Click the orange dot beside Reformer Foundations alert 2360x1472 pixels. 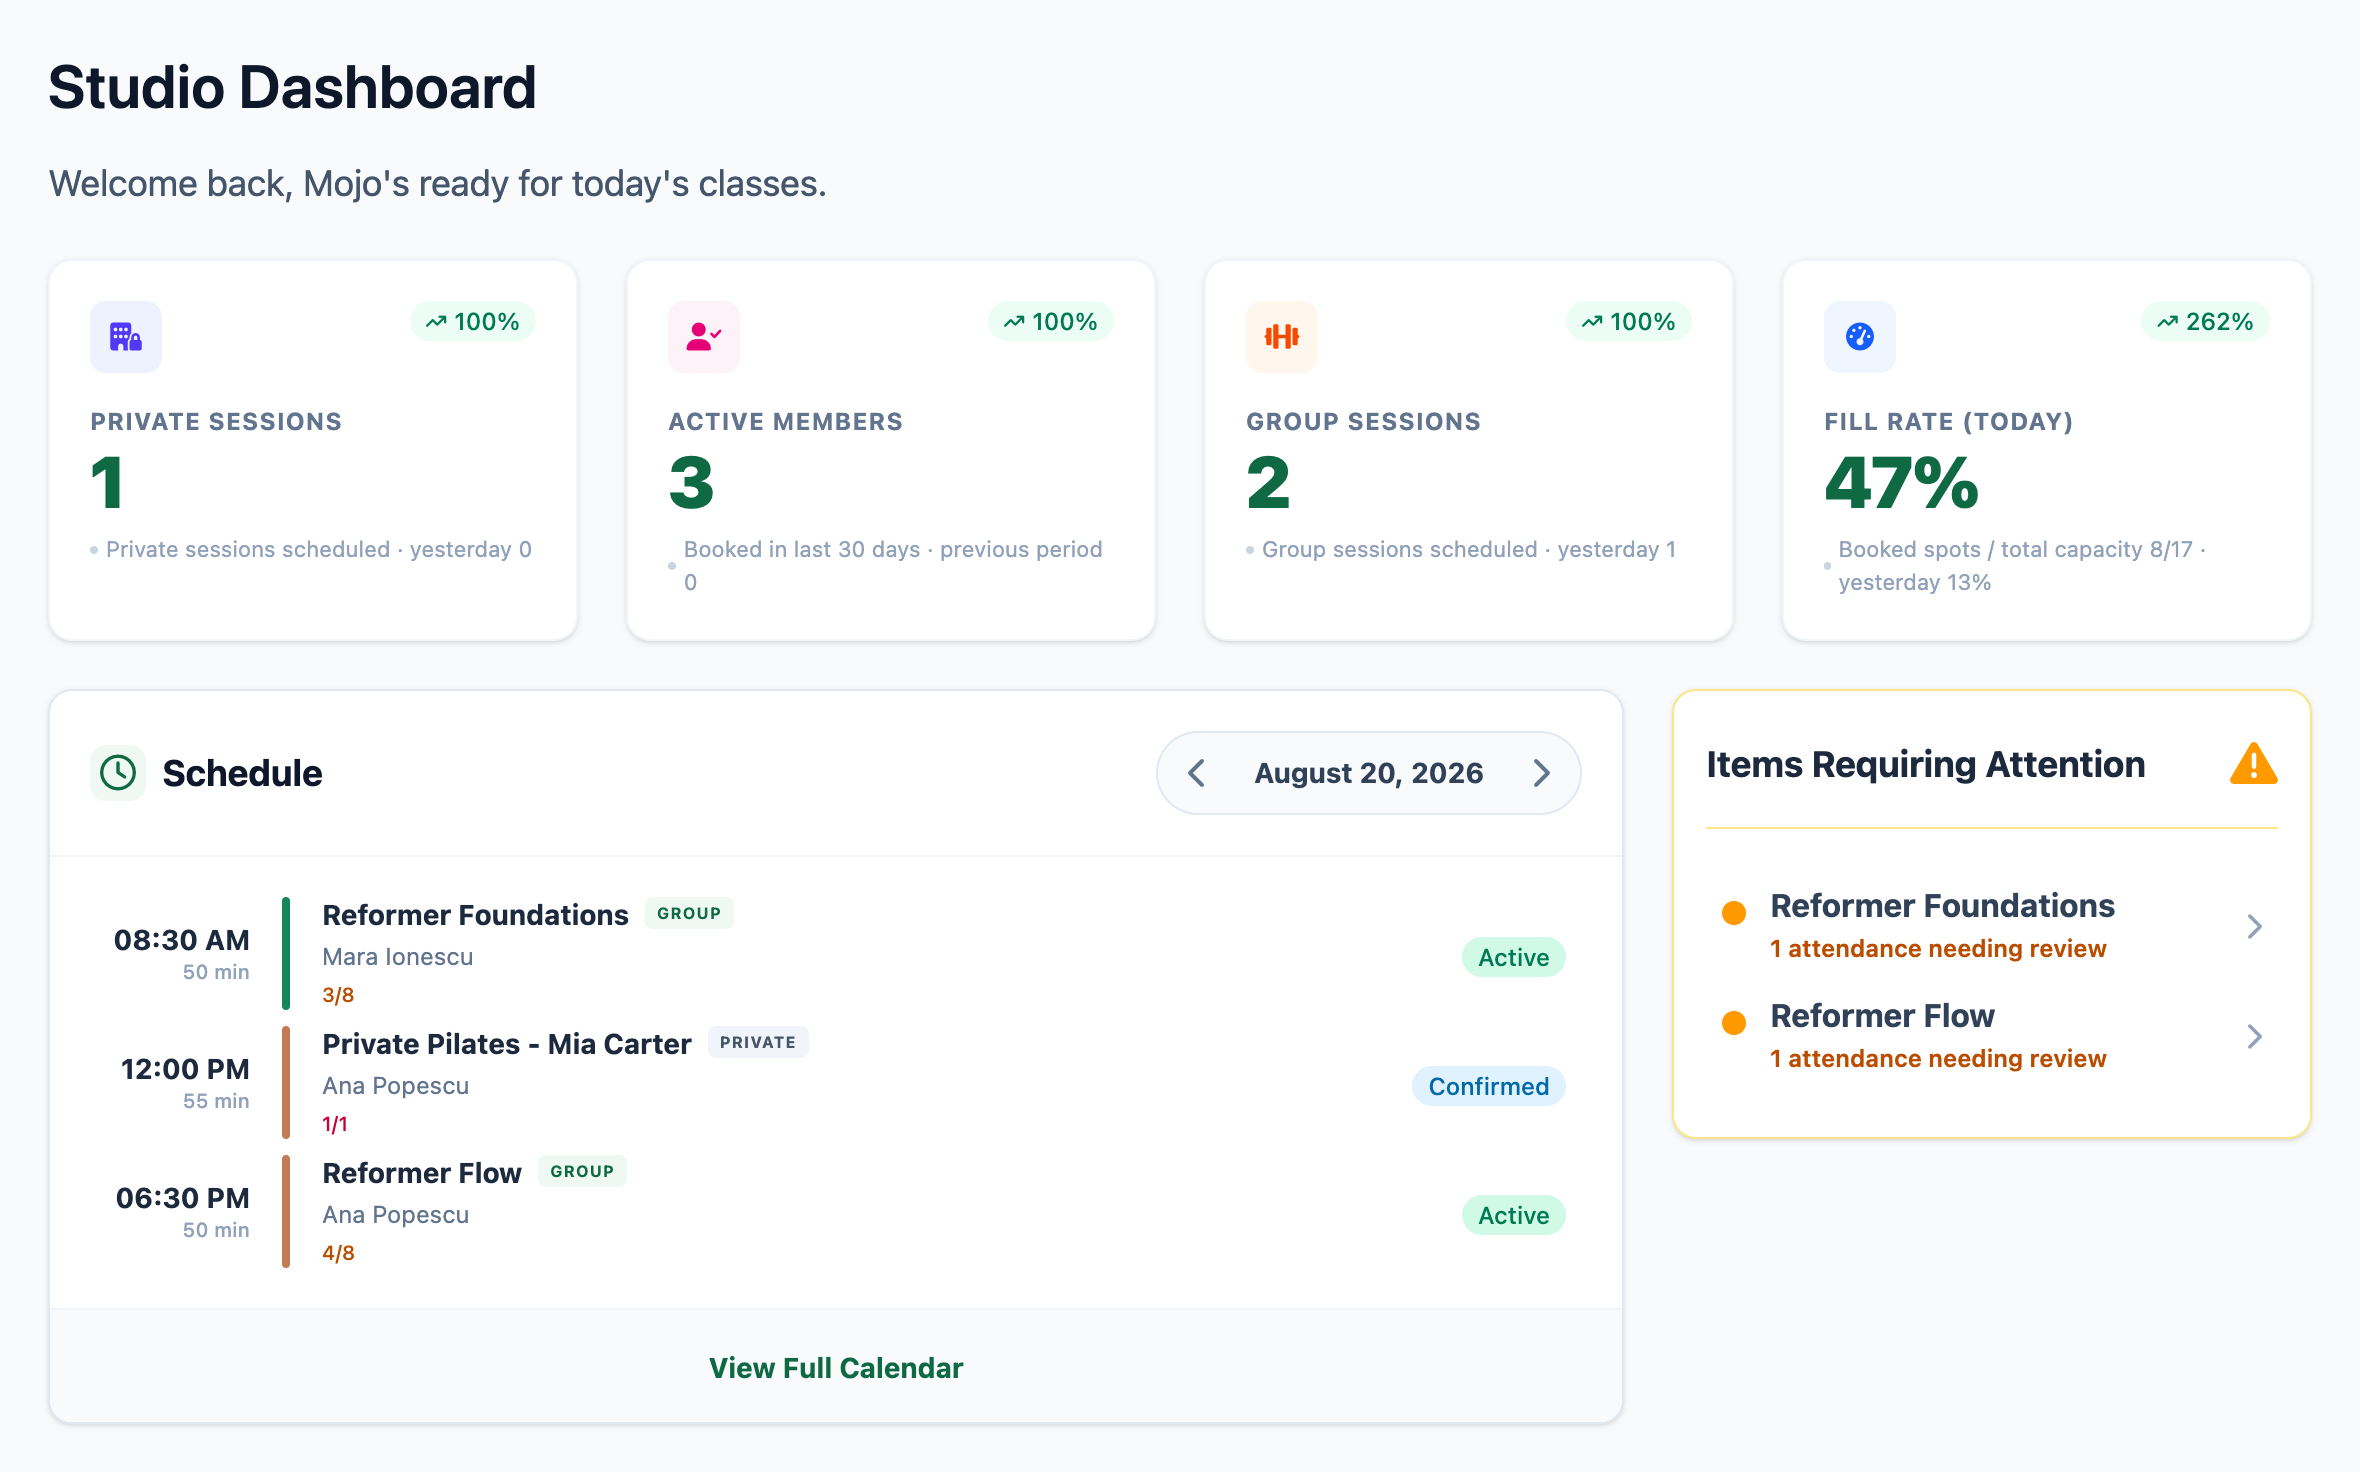tap(1734, 912)
